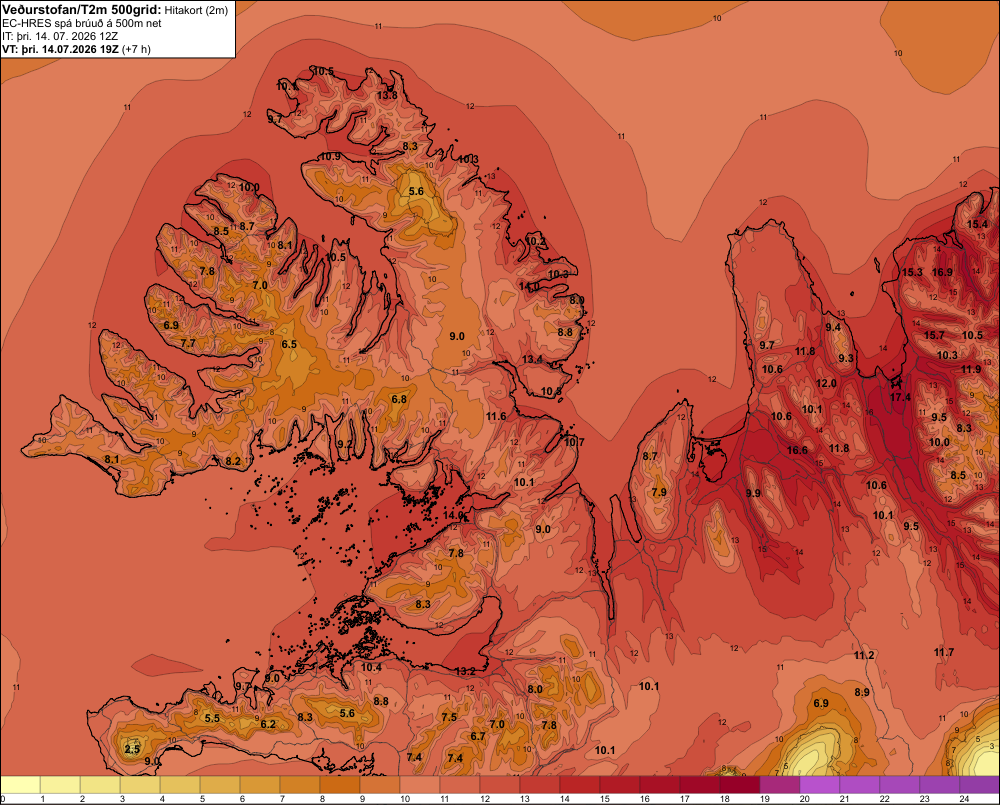The height and width of the screenshot is (805, 1000).
Task: Click the 6.8 temperature value
Action: (x=399, y=399)
